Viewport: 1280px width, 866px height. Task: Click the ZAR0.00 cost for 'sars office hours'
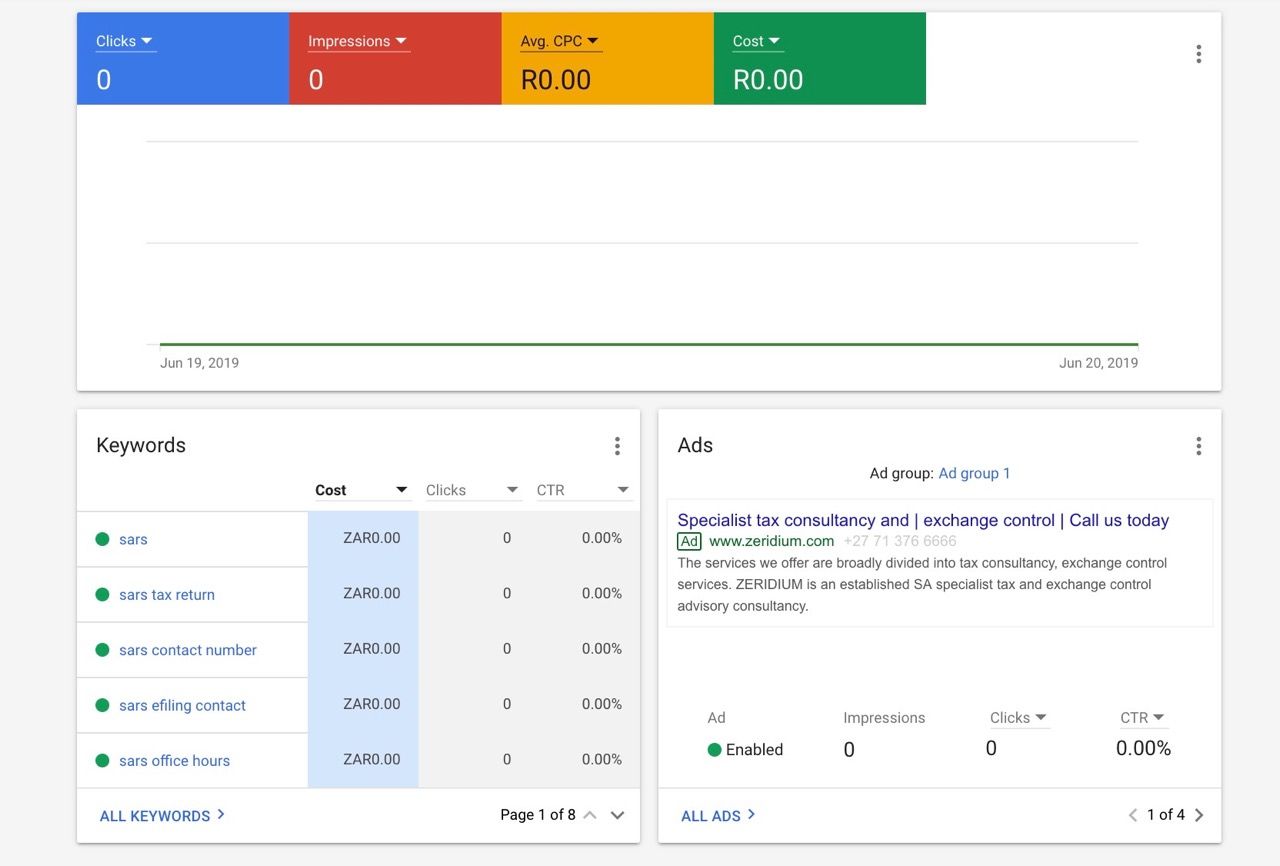coord(371,759)
